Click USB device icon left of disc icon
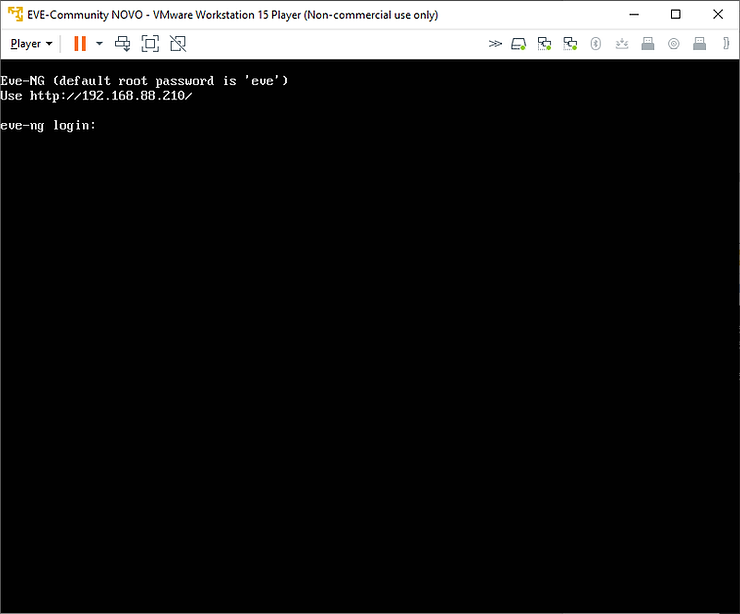This screenshot has width=740, height=614. point(648,44)
